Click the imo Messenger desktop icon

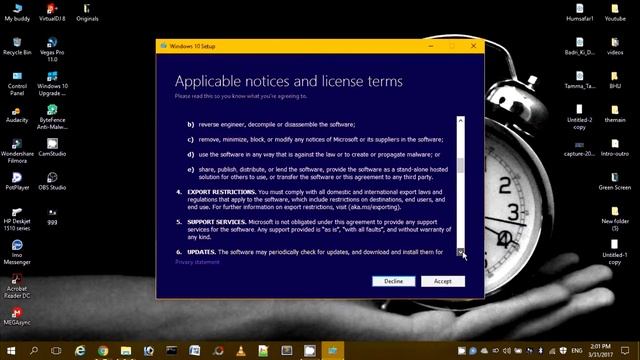[x=17, y=252]
